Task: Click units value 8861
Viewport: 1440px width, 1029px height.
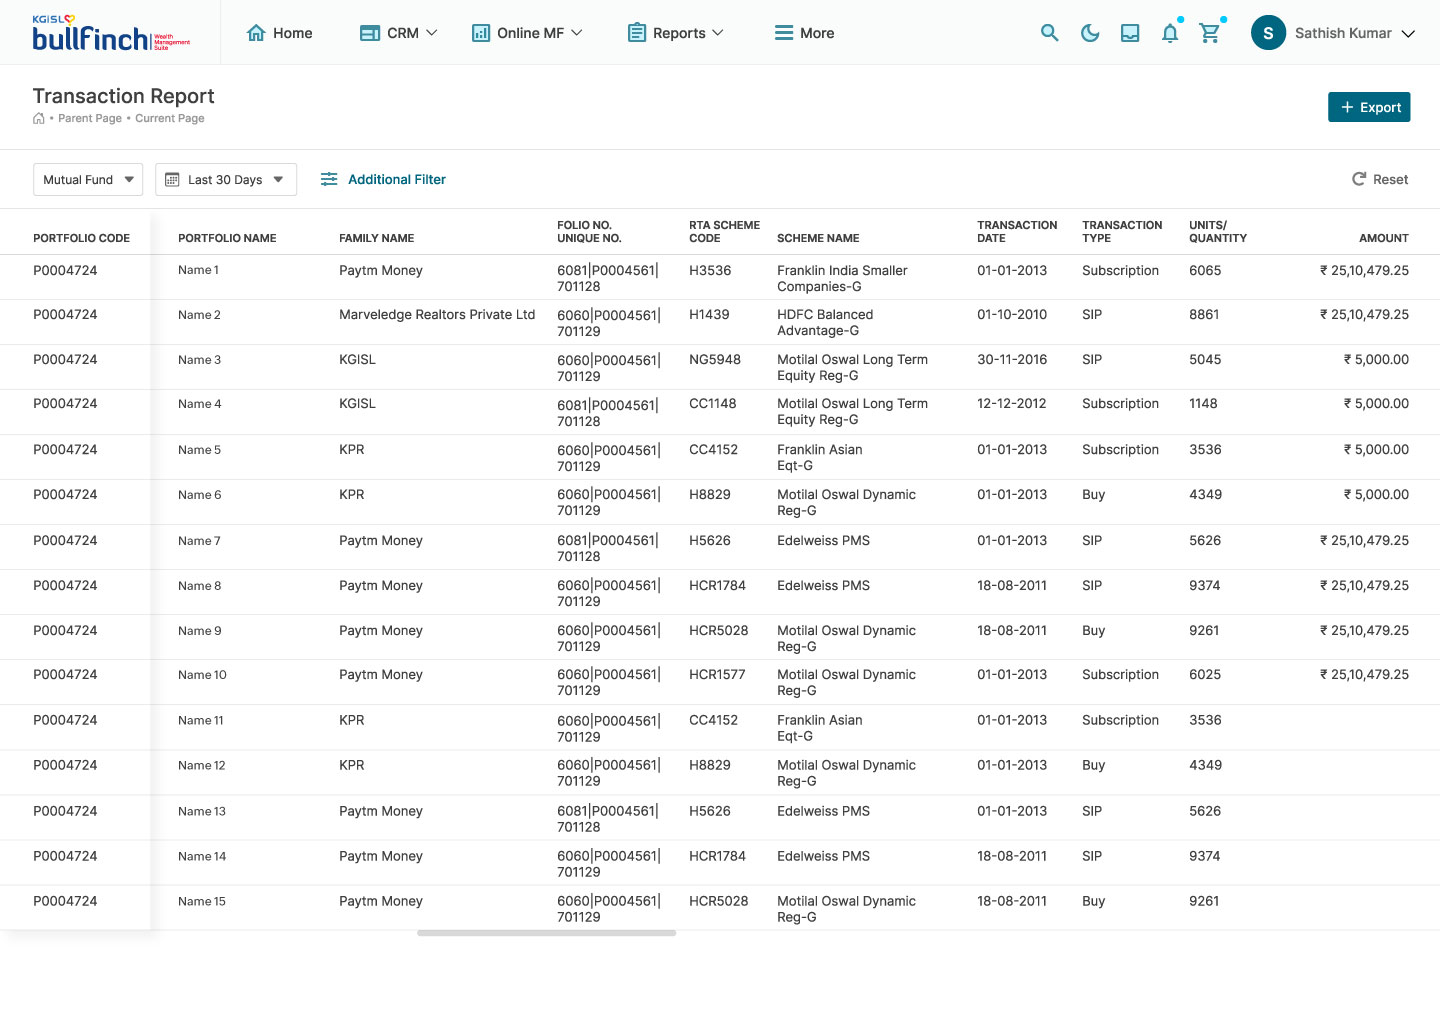Action: coord(1204,314)
